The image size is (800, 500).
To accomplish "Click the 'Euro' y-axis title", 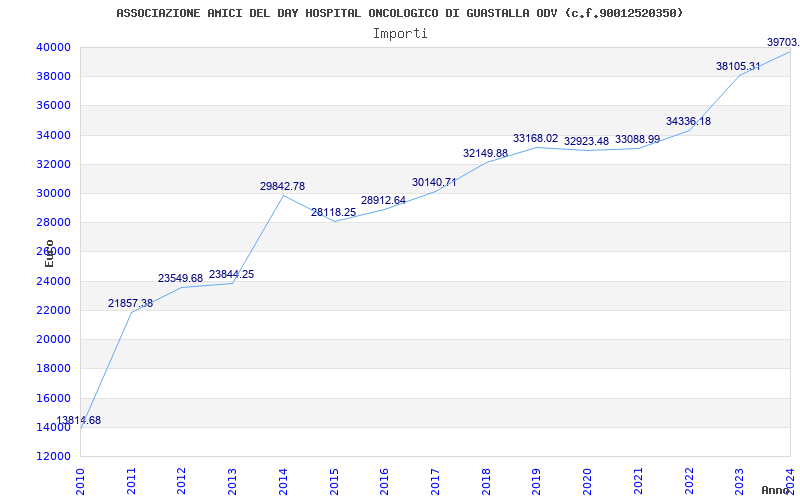I will [49, 253].
